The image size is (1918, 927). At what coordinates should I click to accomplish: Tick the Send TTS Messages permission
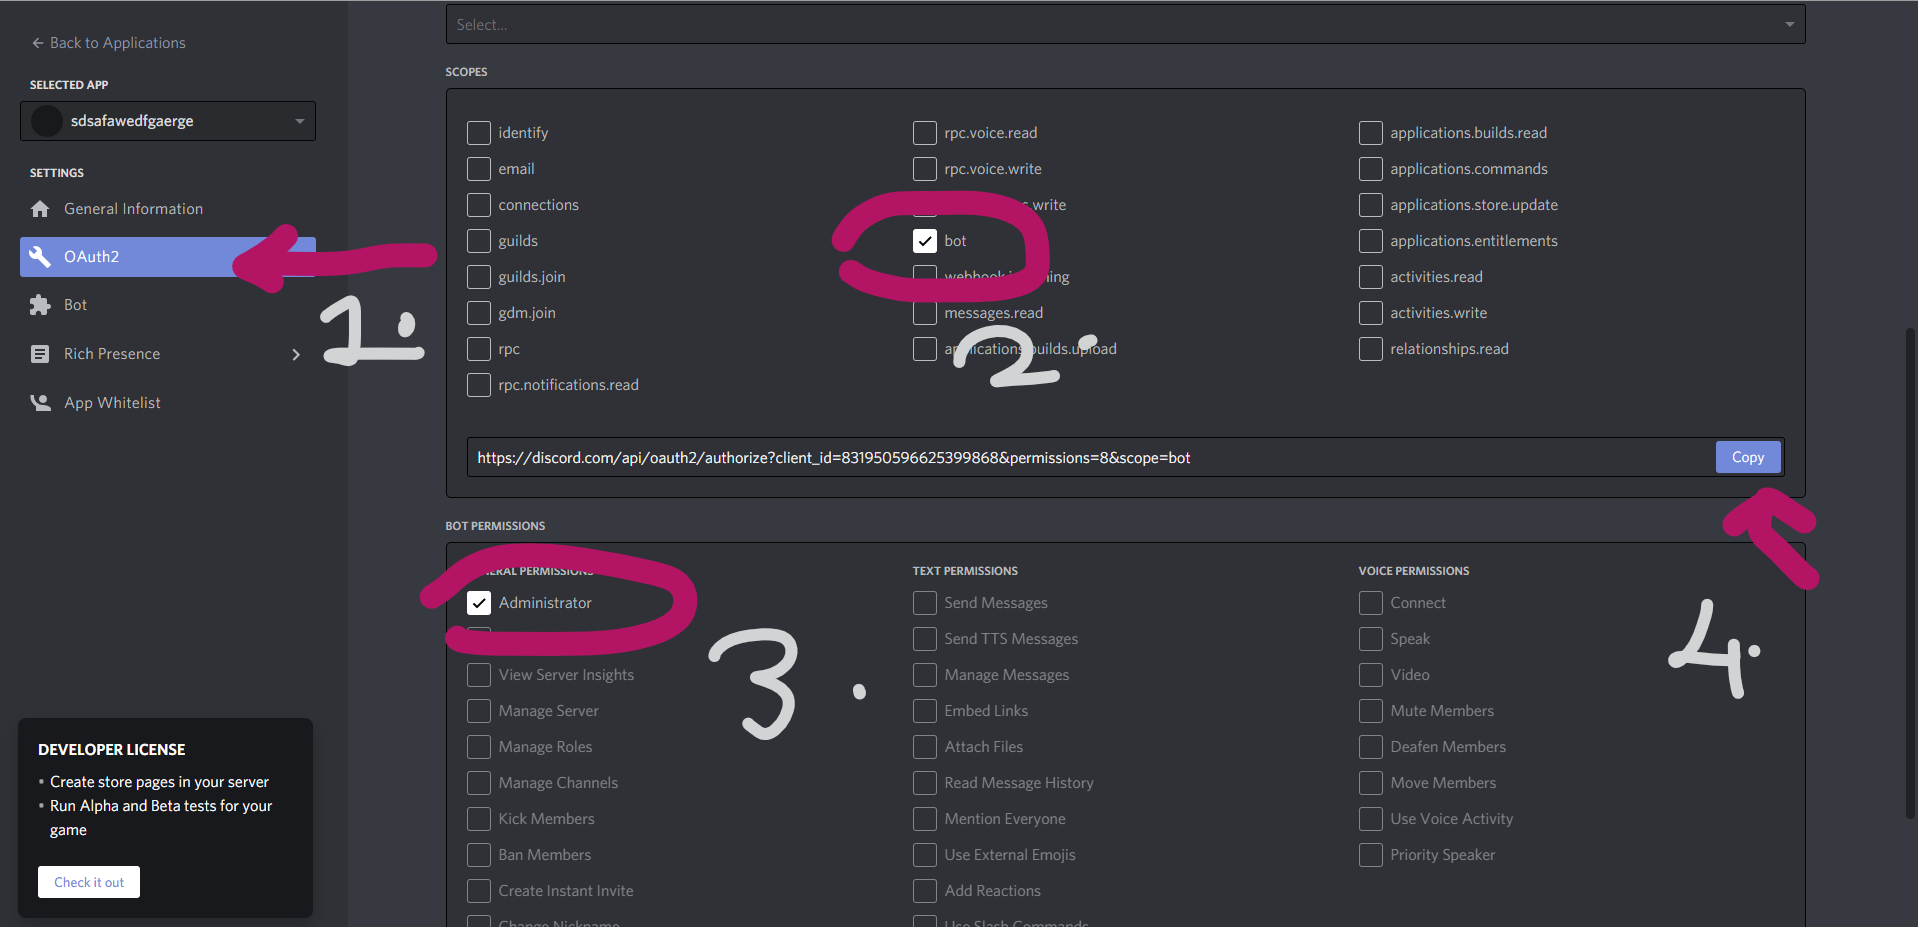(x=925, y=639)
